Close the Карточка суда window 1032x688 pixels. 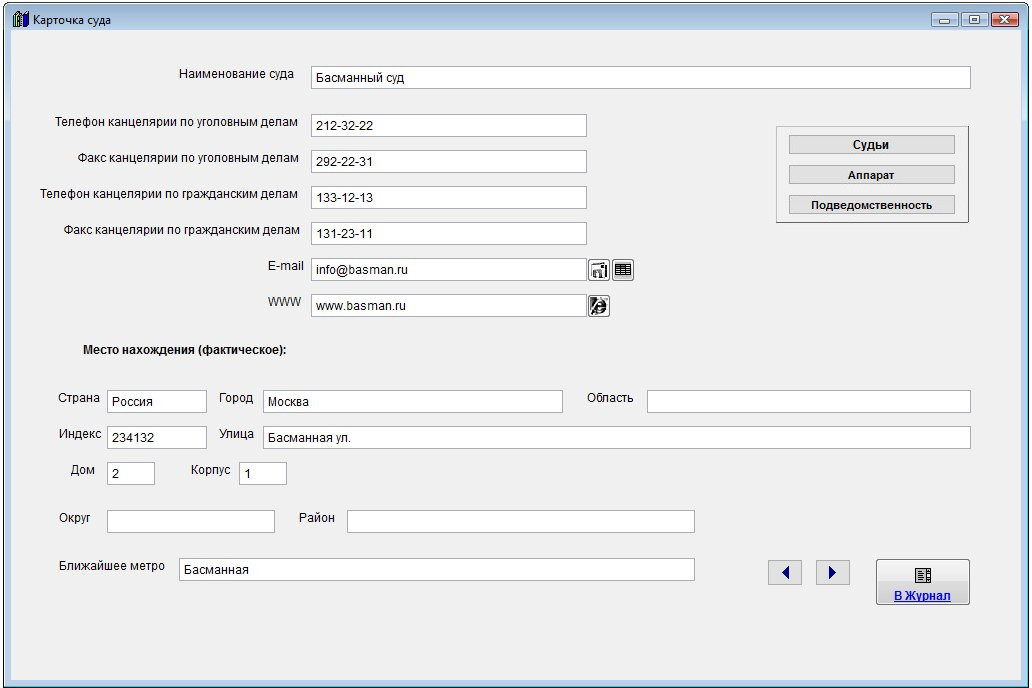1004,20
